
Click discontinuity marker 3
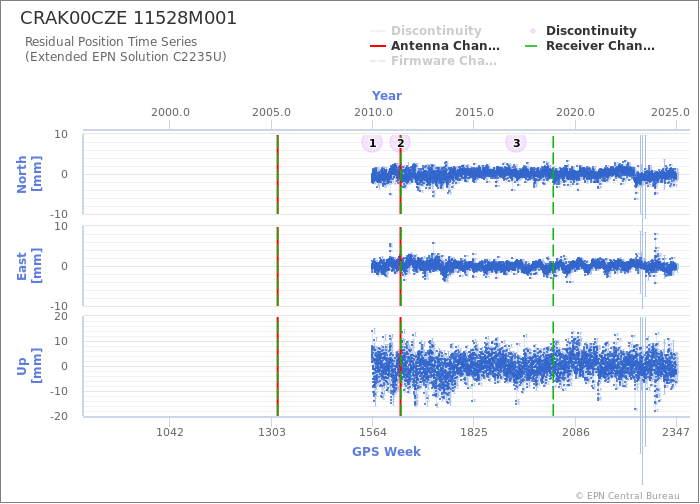(516, 143)
